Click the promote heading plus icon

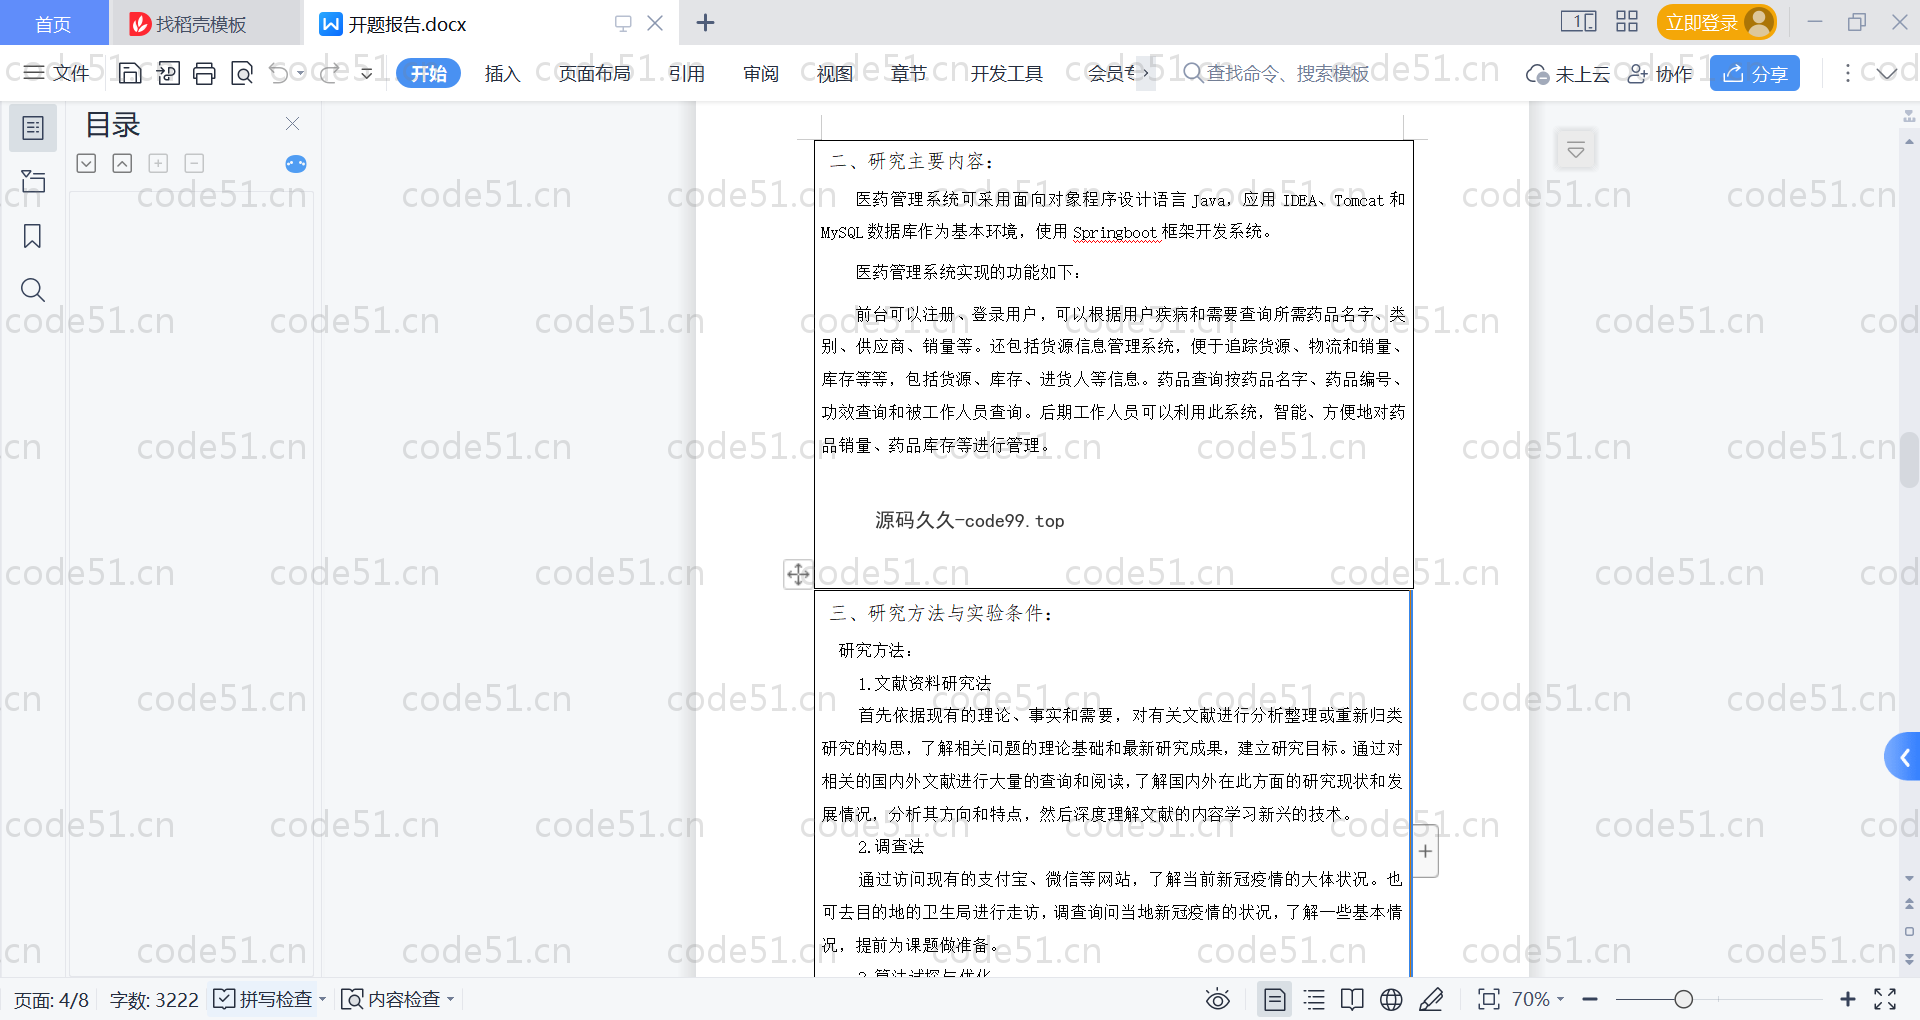[x=158, y=163]
